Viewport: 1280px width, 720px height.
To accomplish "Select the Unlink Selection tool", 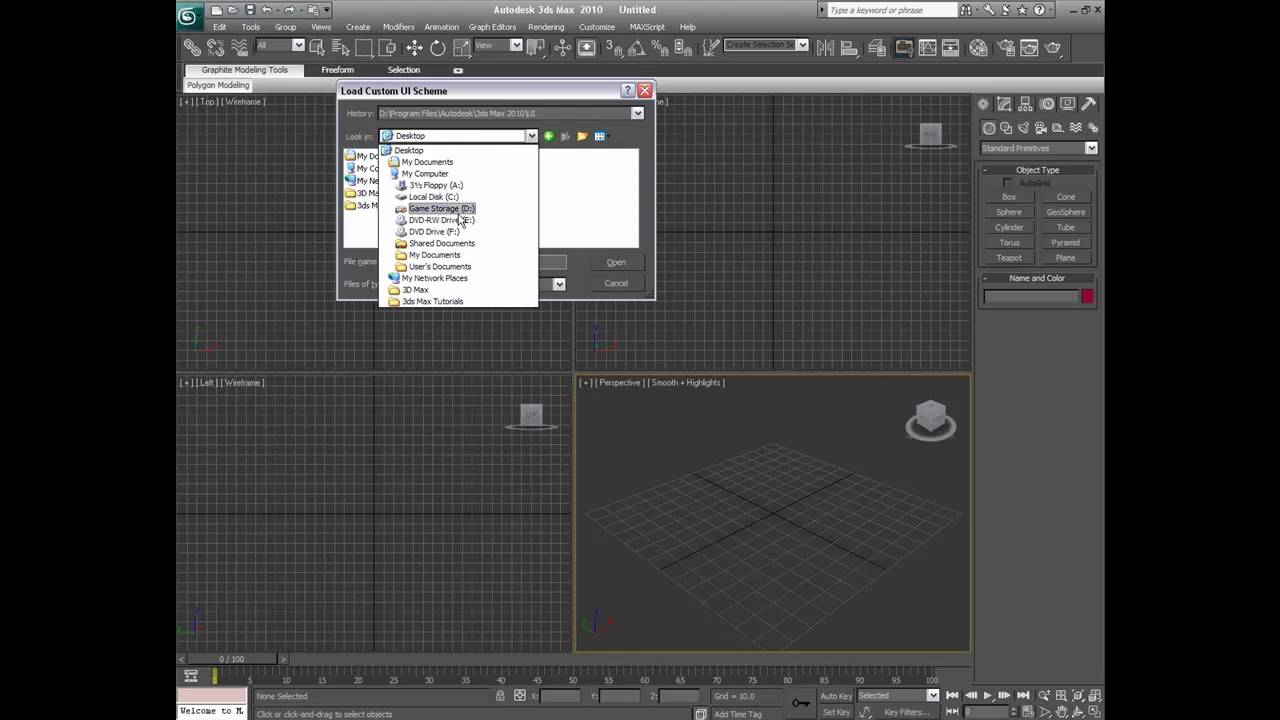I will [x=215, y=47].
